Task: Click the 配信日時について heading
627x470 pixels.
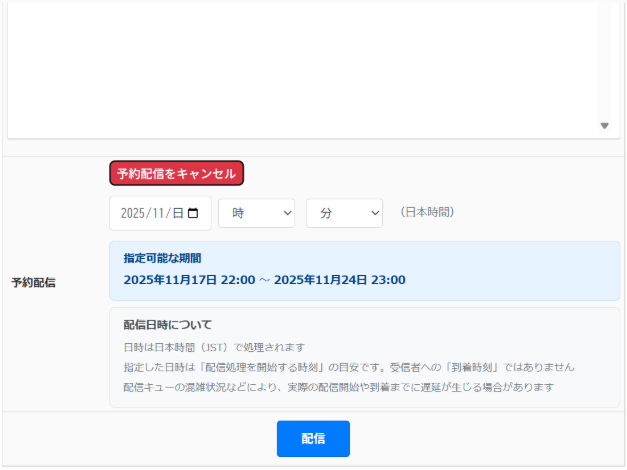Action: tap(167, 325)
